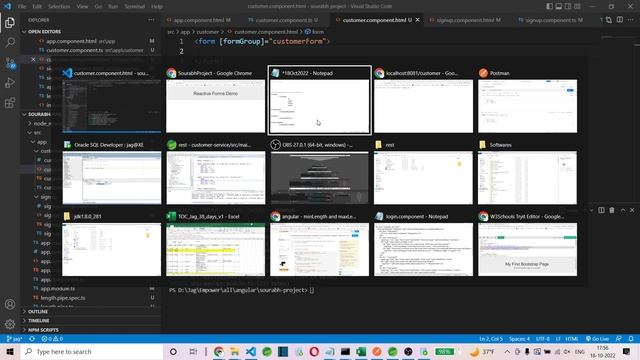Click the kill terminal trash icon
Image resolution: width=640 pixels, height=360 pixels.
click(x=612, y=210)
